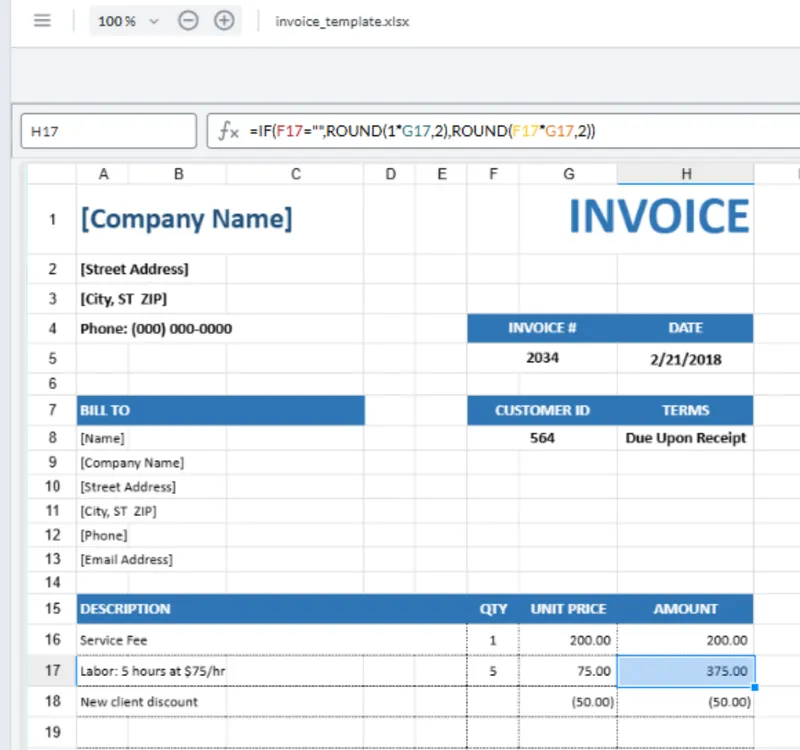Click the H17 cell name box

coord(108,131)
